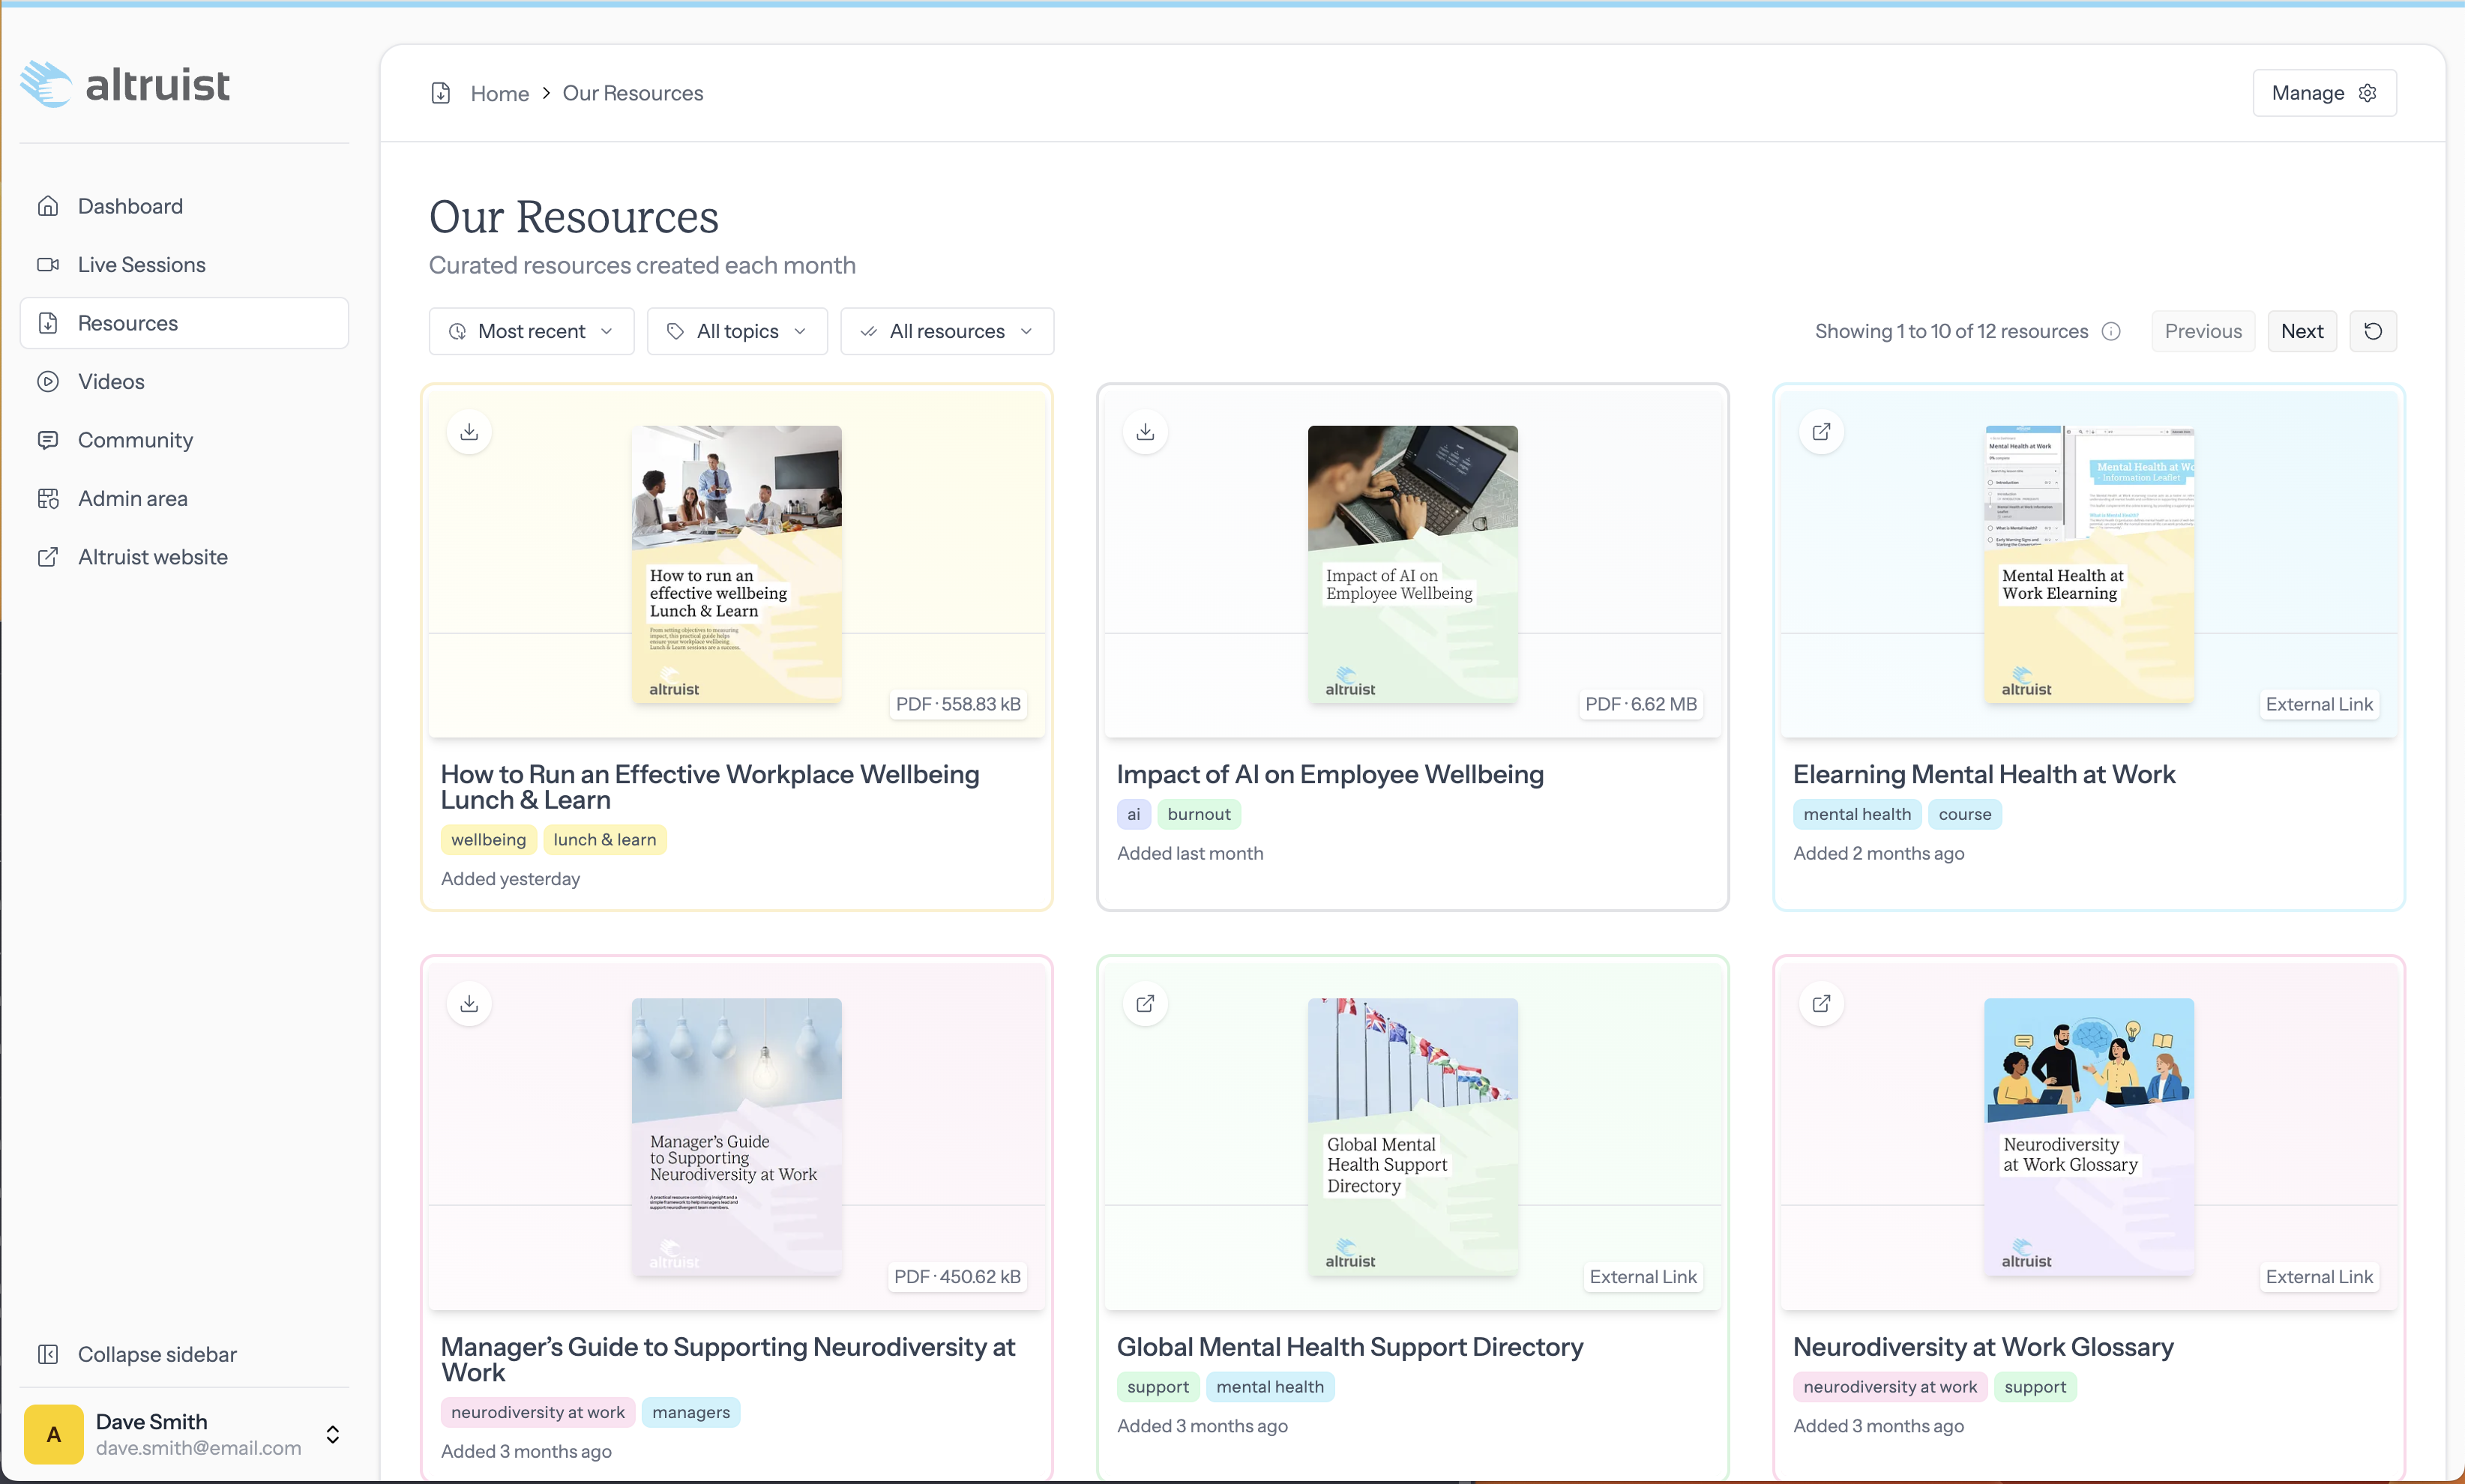2465x1484 pixels.
Task: Click the Dashboard home icon
Action: (48, 206)
